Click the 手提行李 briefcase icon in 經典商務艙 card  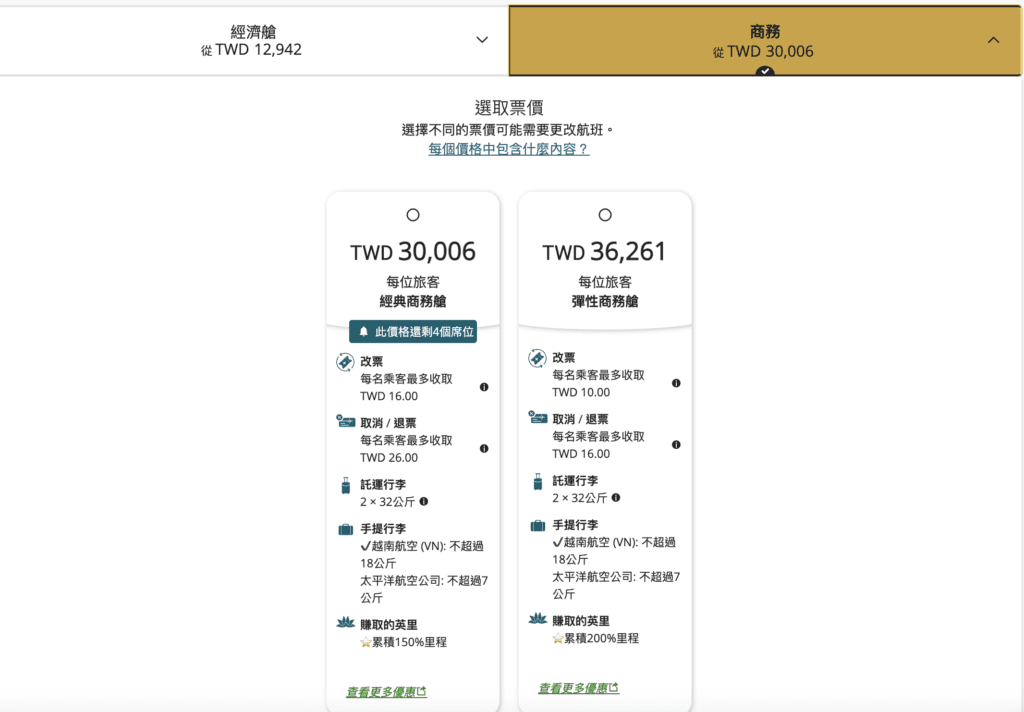click(x=345, y=529)
